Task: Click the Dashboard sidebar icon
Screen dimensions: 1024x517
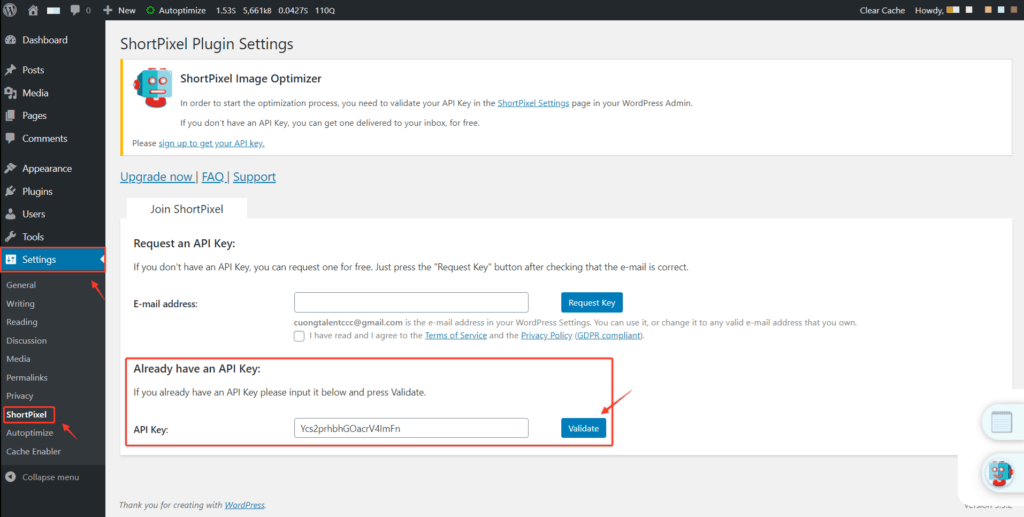Action: click(x=10, y=40)
